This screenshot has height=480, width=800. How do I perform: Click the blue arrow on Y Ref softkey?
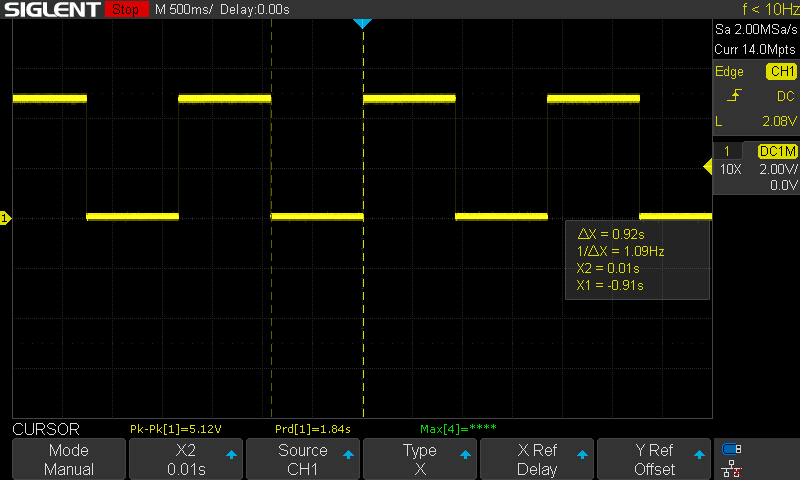pos(699,454)
